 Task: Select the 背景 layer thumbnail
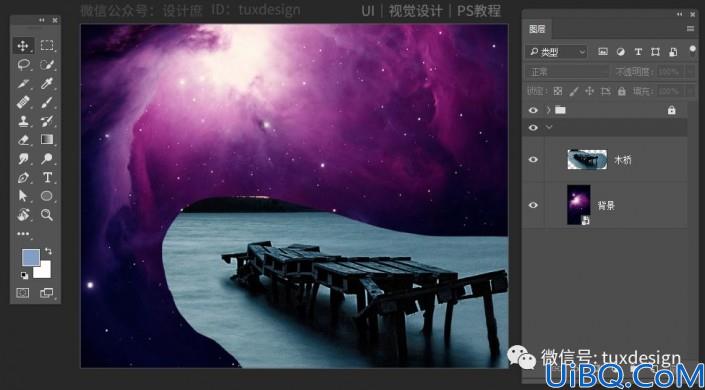point(579,205)
